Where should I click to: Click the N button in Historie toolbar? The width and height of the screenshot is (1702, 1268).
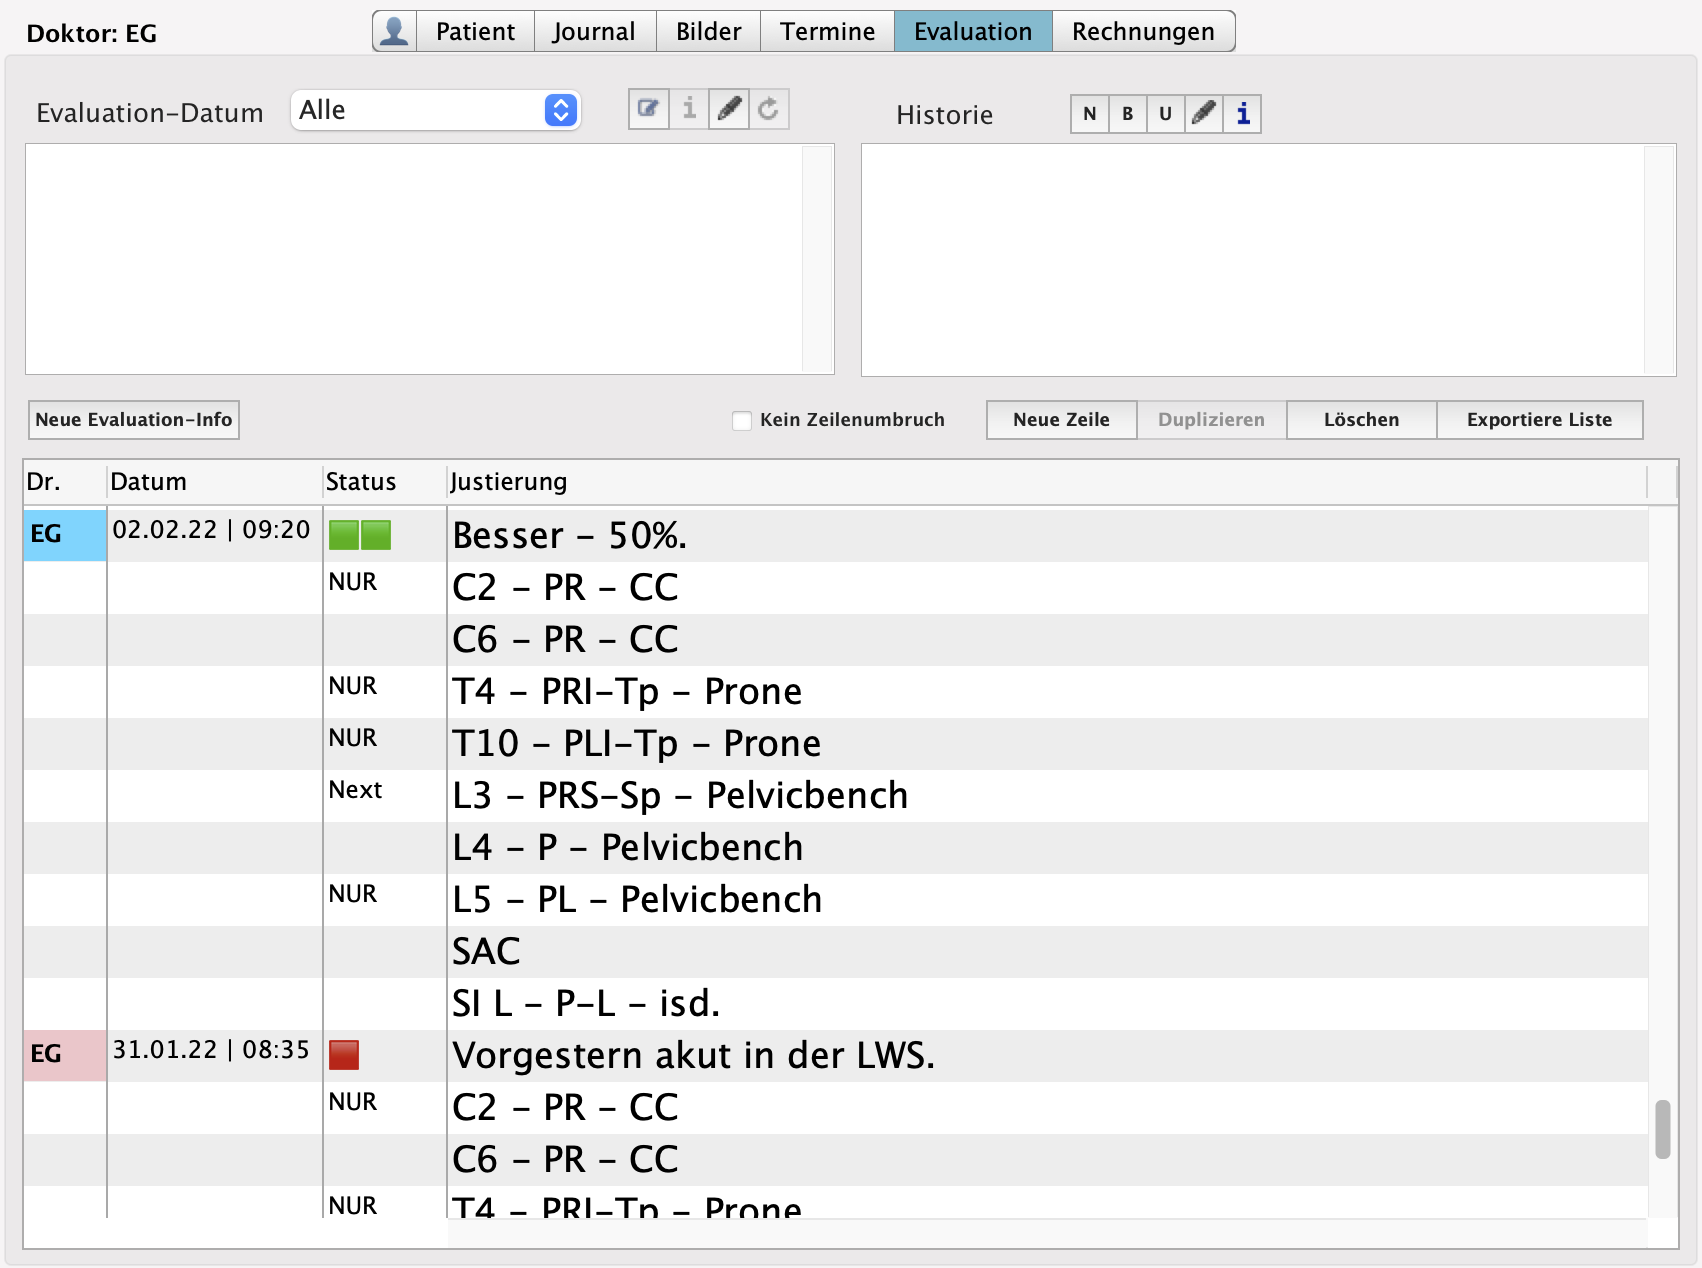(1089, 114)
